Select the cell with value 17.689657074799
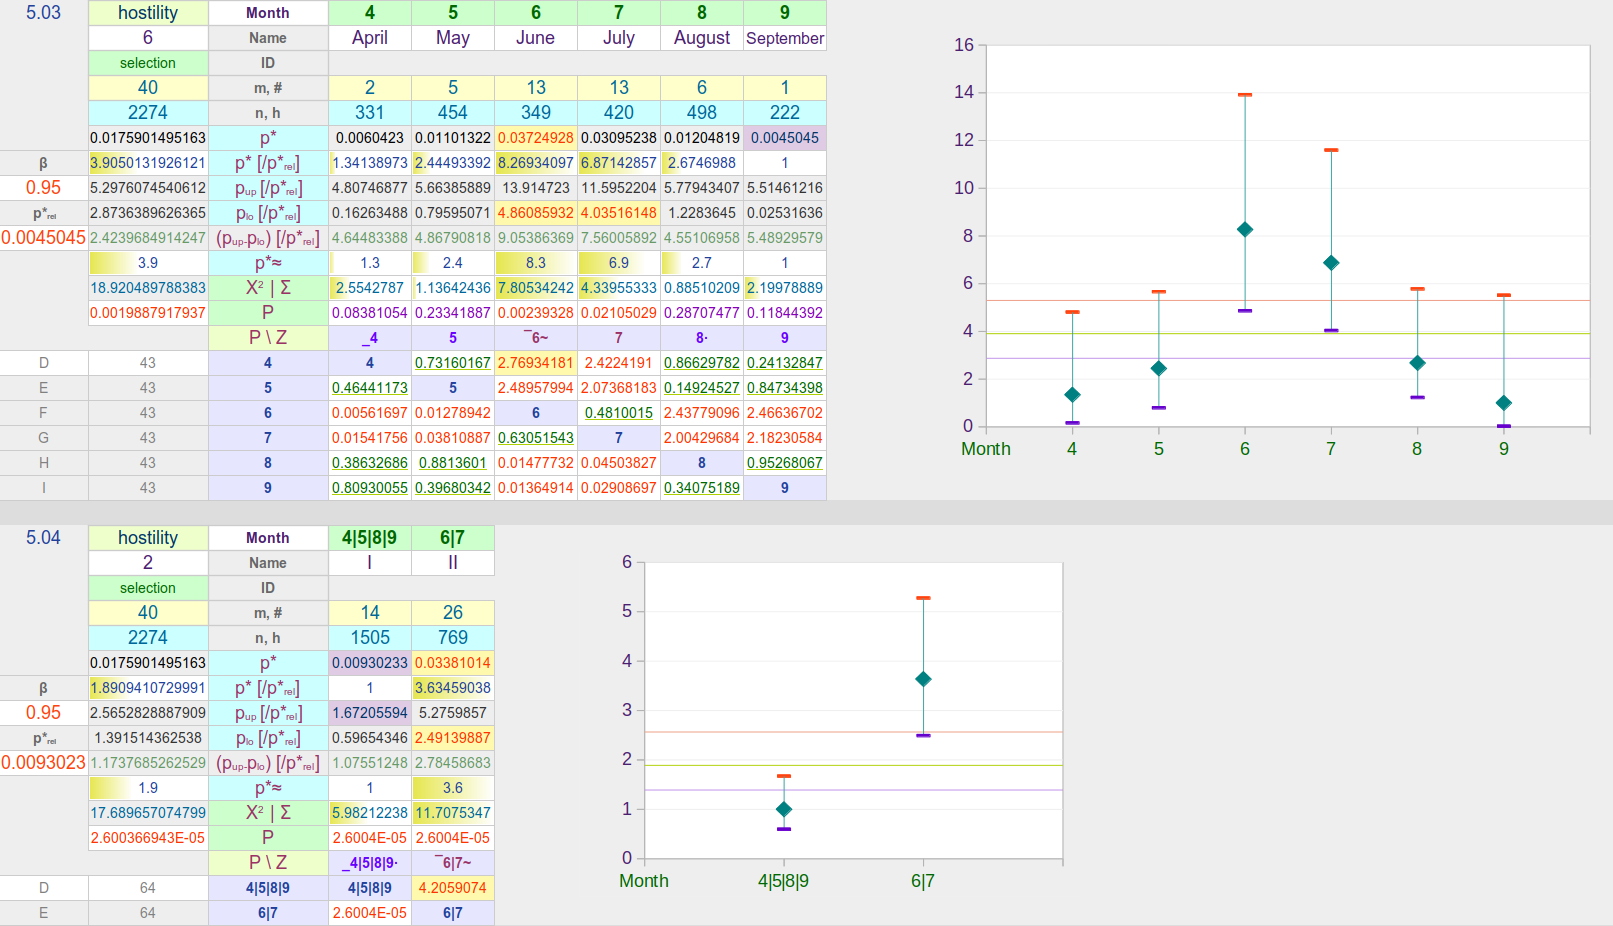 click(148, 813)
